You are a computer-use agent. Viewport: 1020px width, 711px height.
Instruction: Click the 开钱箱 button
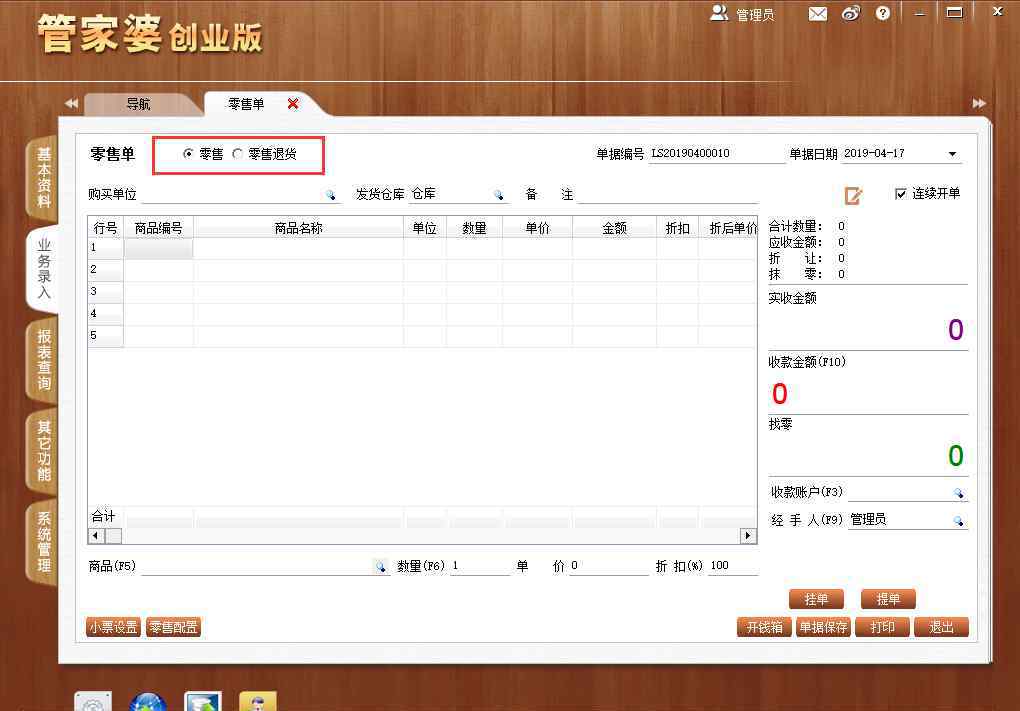(x=764, y=627)
